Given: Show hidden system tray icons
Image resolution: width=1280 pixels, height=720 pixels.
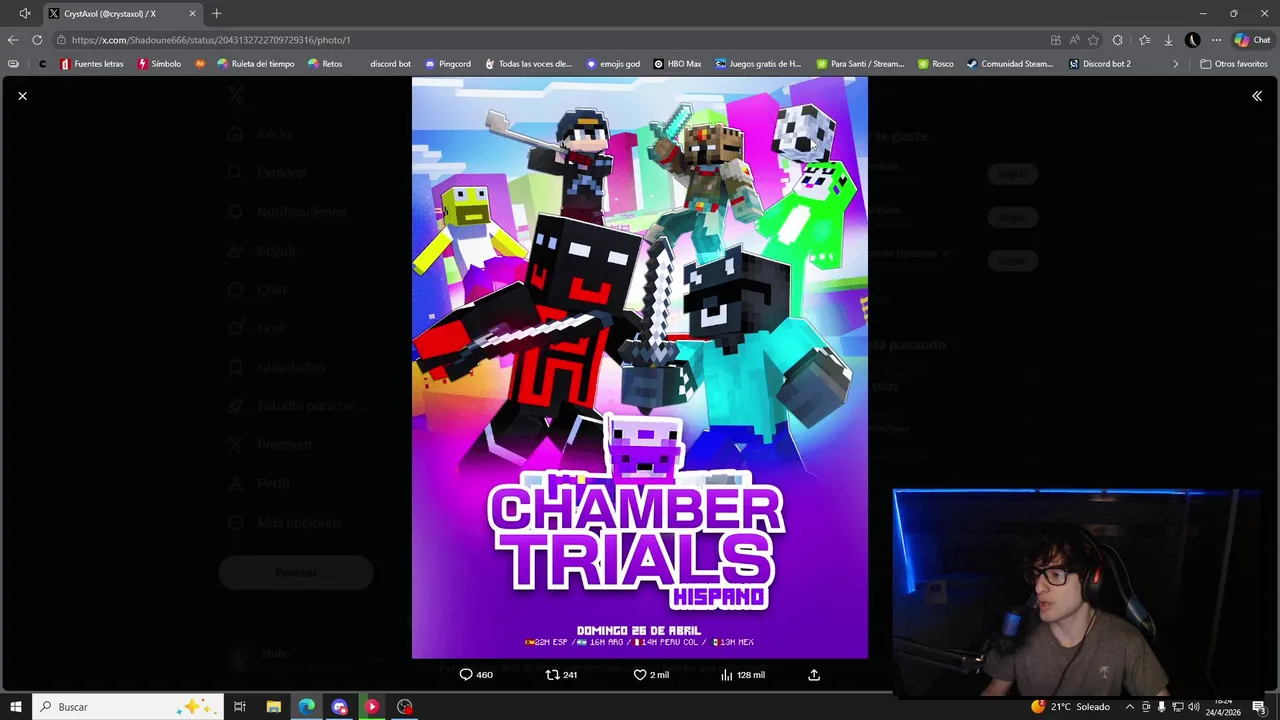Looking at the screenshot, I should coord(1130,707).
